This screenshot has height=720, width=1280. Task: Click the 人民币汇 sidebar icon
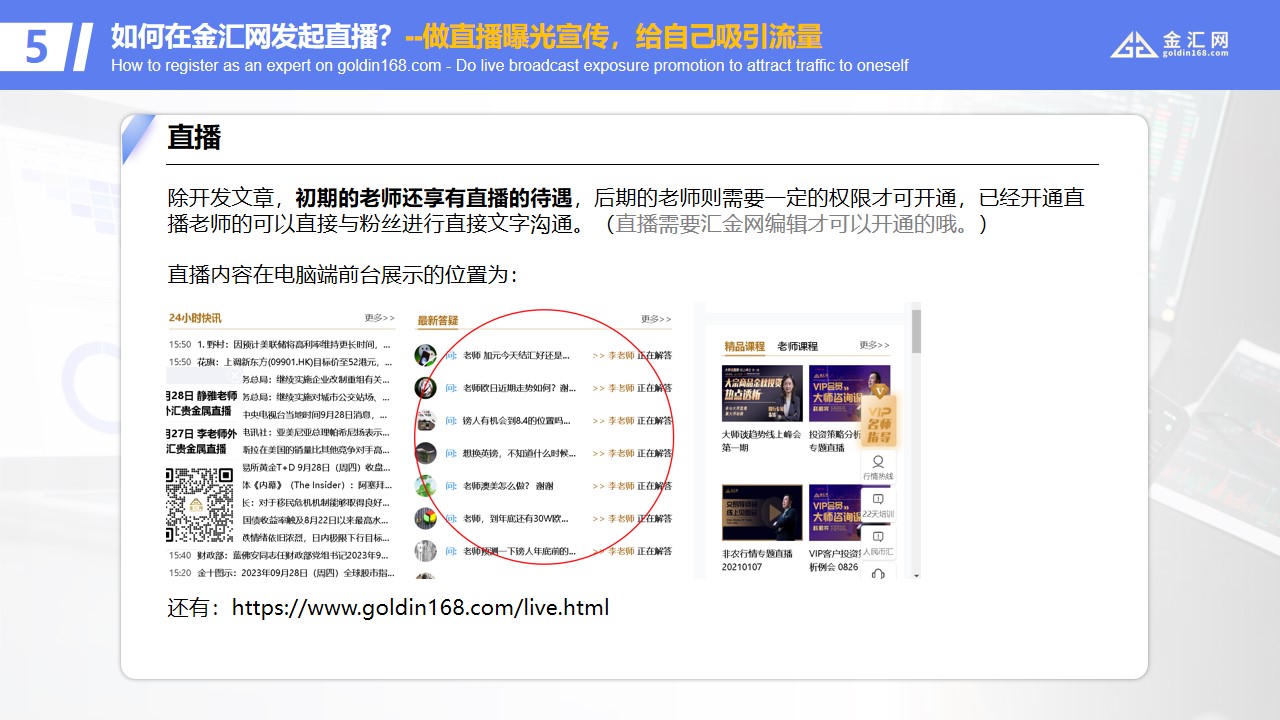coord(878,543)
